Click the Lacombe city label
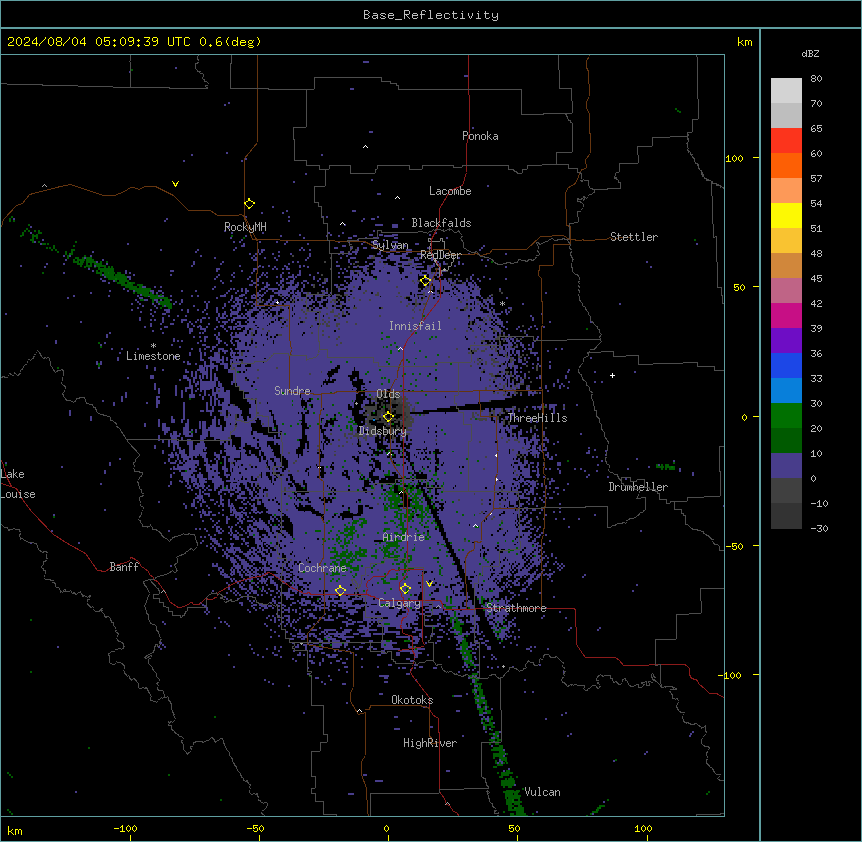Viewport: 862px width, 842px height. (x=450, y=191)
